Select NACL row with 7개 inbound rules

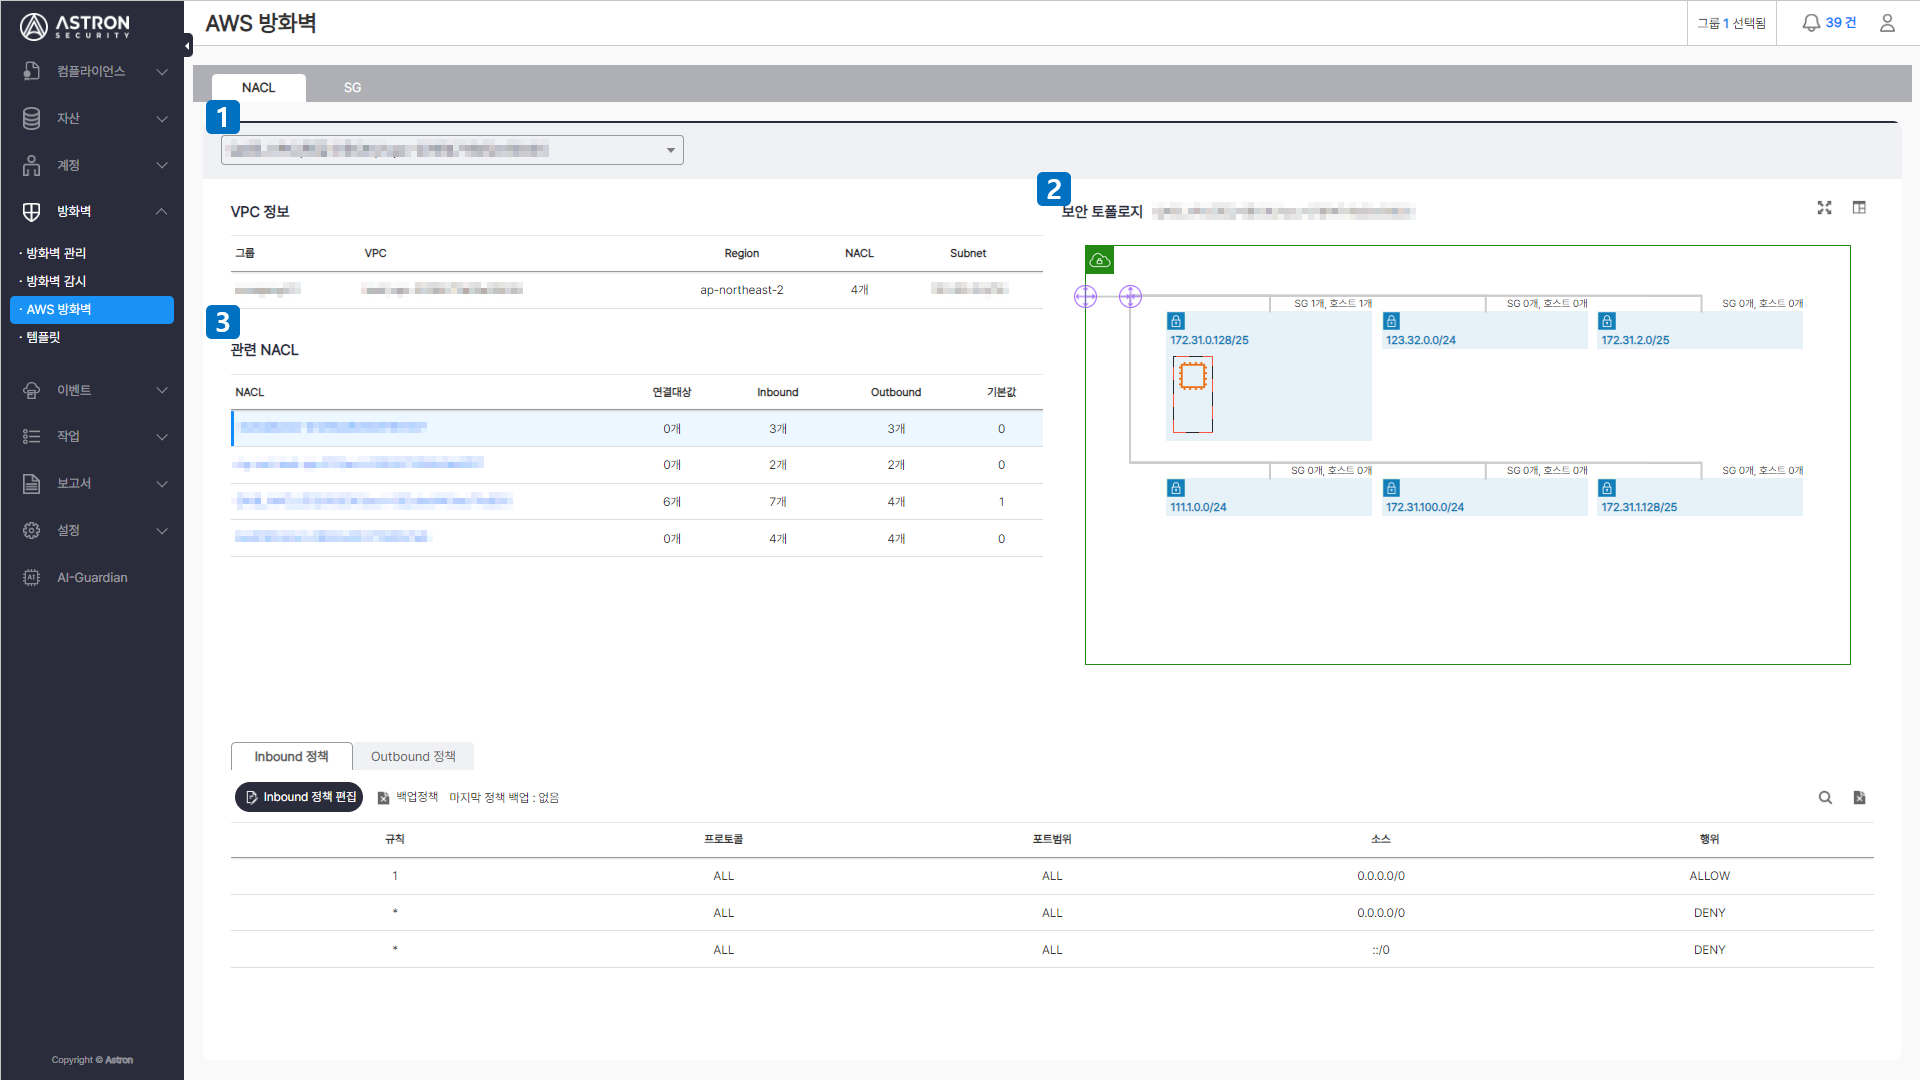click(x=636, y=502)
